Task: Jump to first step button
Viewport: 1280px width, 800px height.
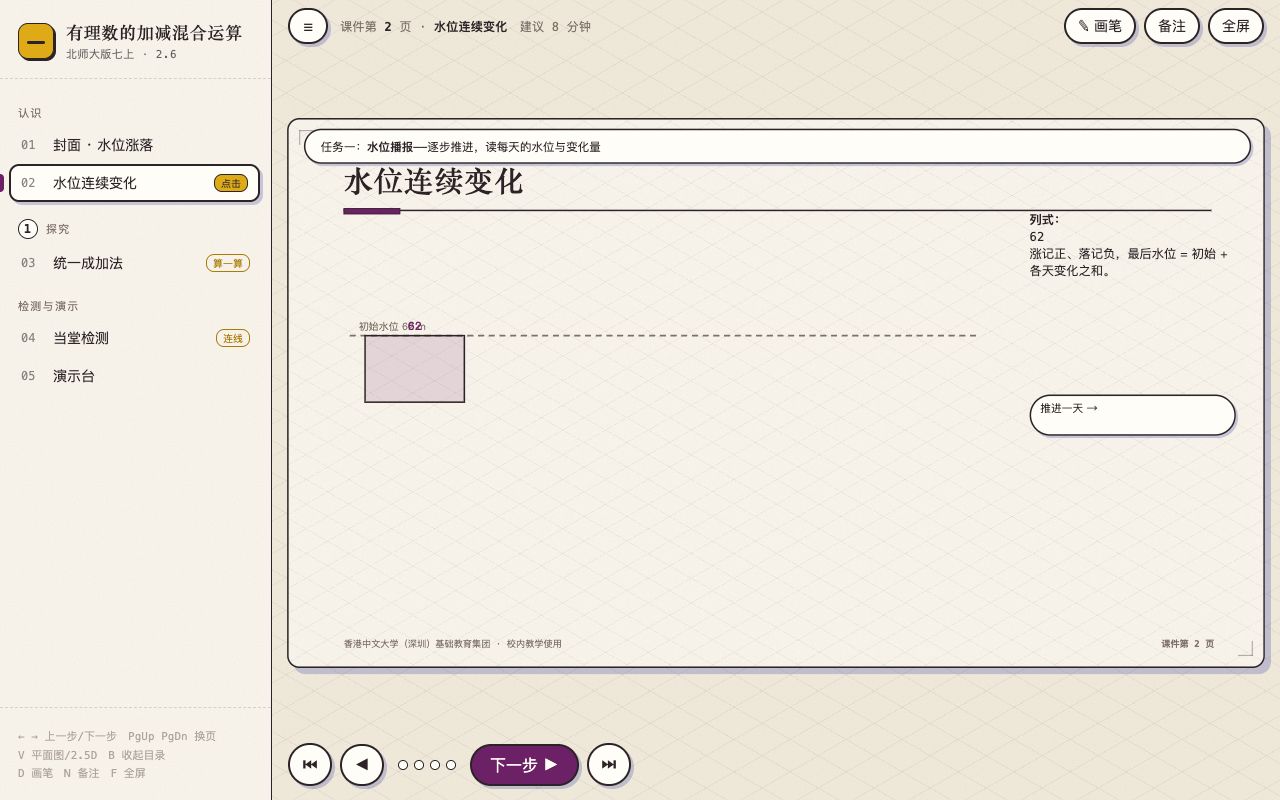Action: [310, 765]
